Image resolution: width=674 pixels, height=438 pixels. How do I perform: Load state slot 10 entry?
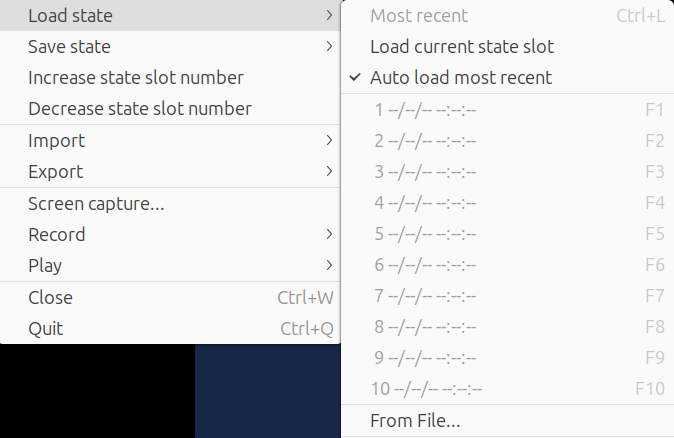click(x=507, y=389)
